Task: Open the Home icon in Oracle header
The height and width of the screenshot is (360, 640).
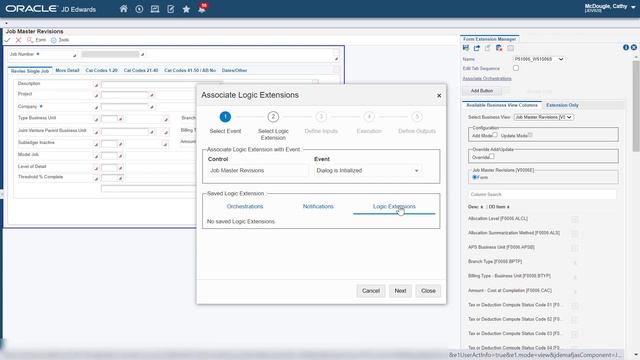Action: coord(123,9)
